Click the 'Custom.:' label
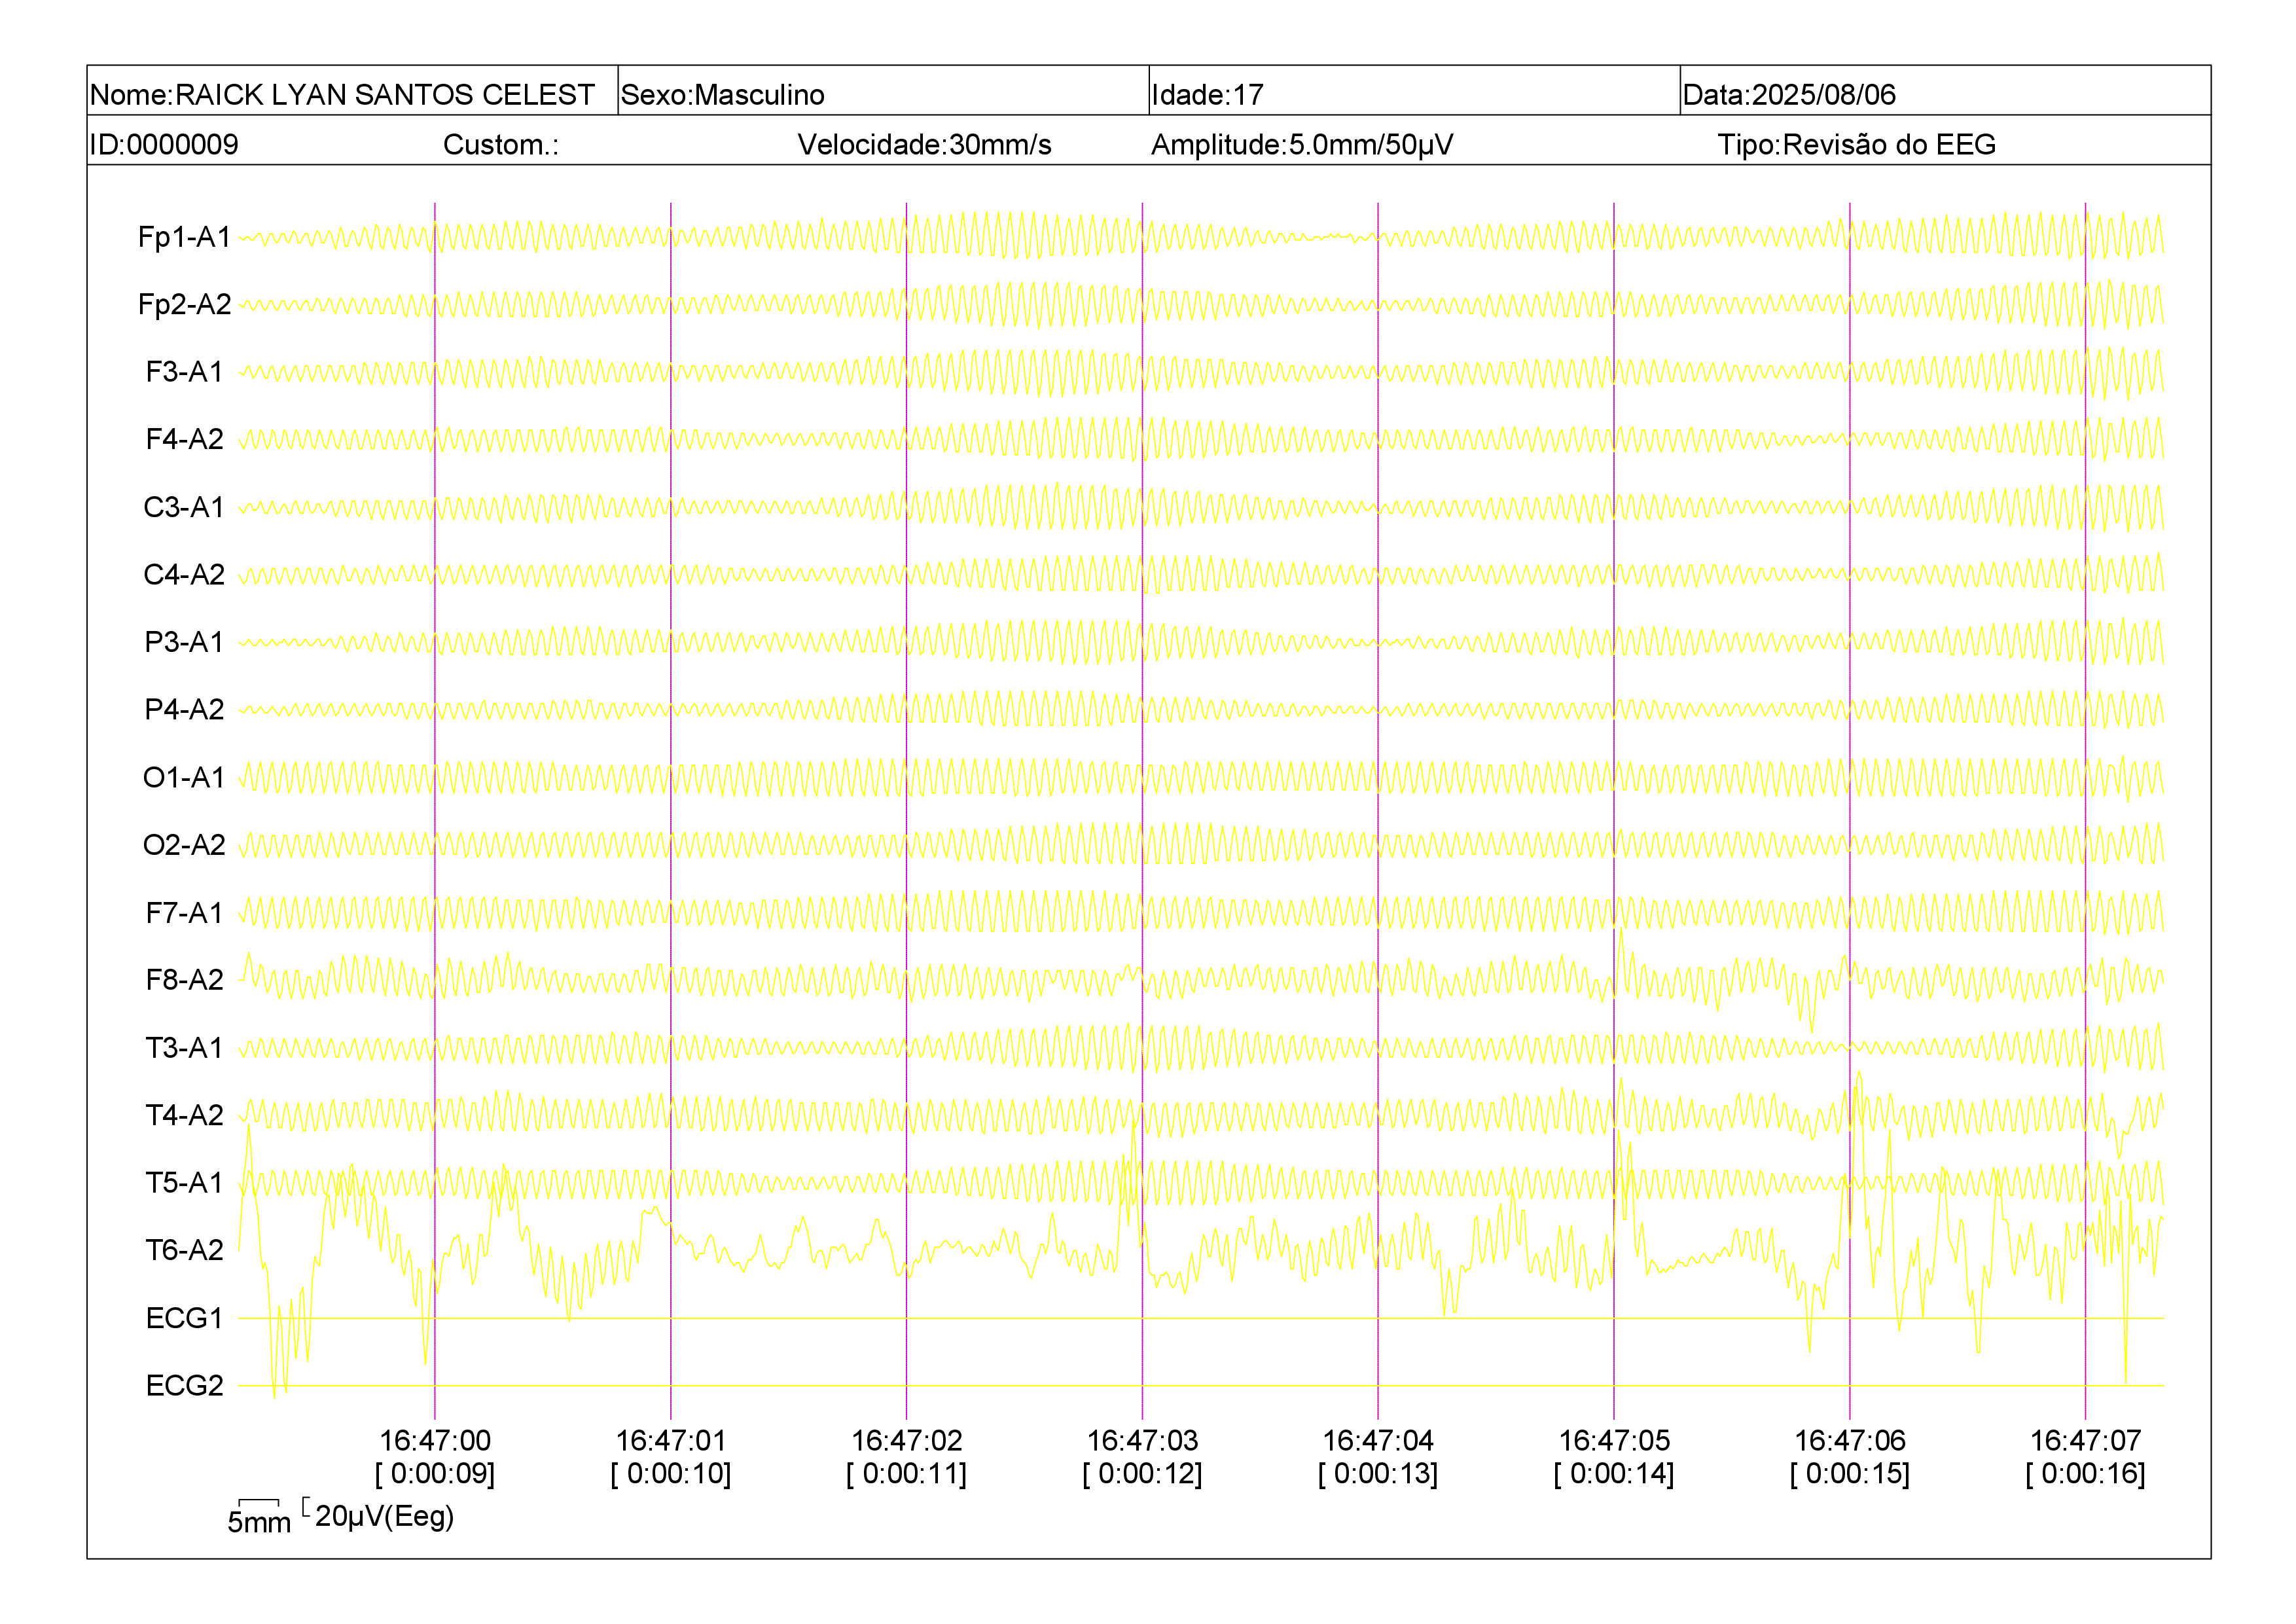Viewport: 2296px width, 1624px height. tap(501, 144)
